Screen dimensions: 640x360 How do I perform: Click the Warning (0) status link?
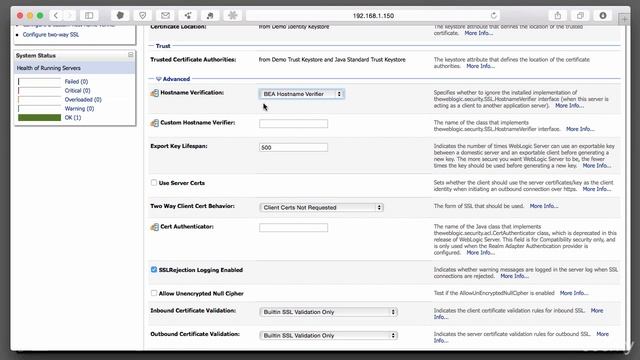(79, 109)
